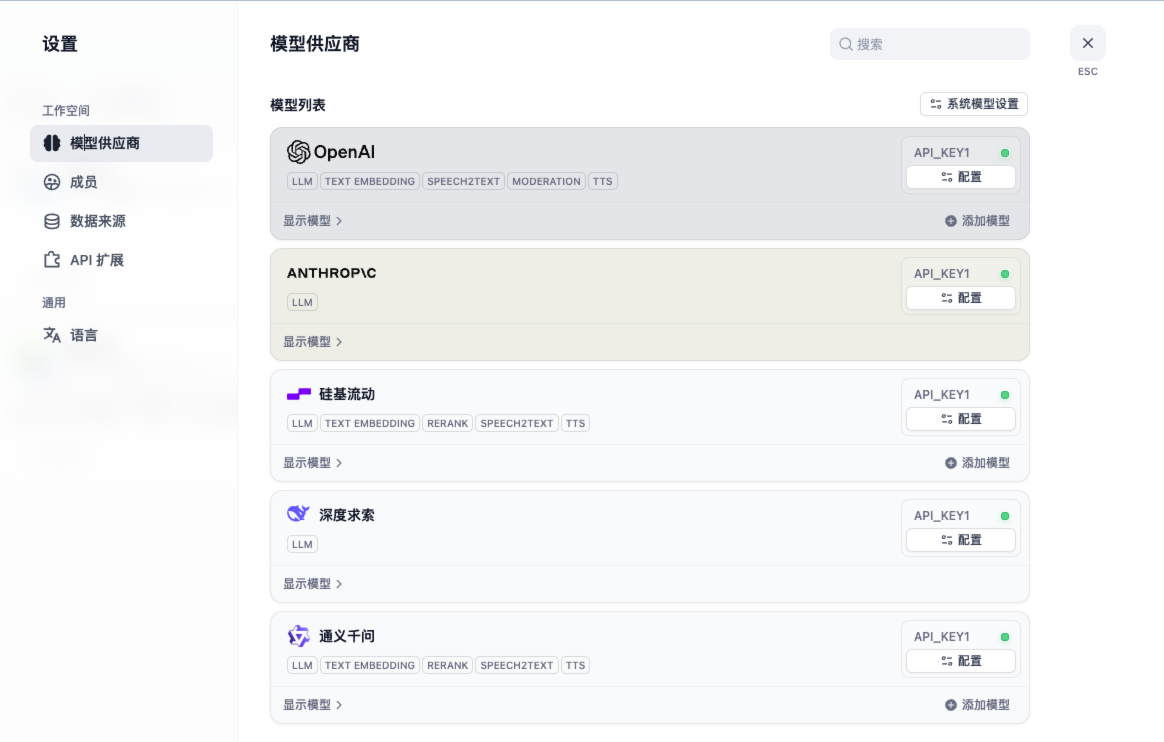1164x742 pixels.
Task: Click the RERANK tag on 硅基流动
Action: coord(448,423)
